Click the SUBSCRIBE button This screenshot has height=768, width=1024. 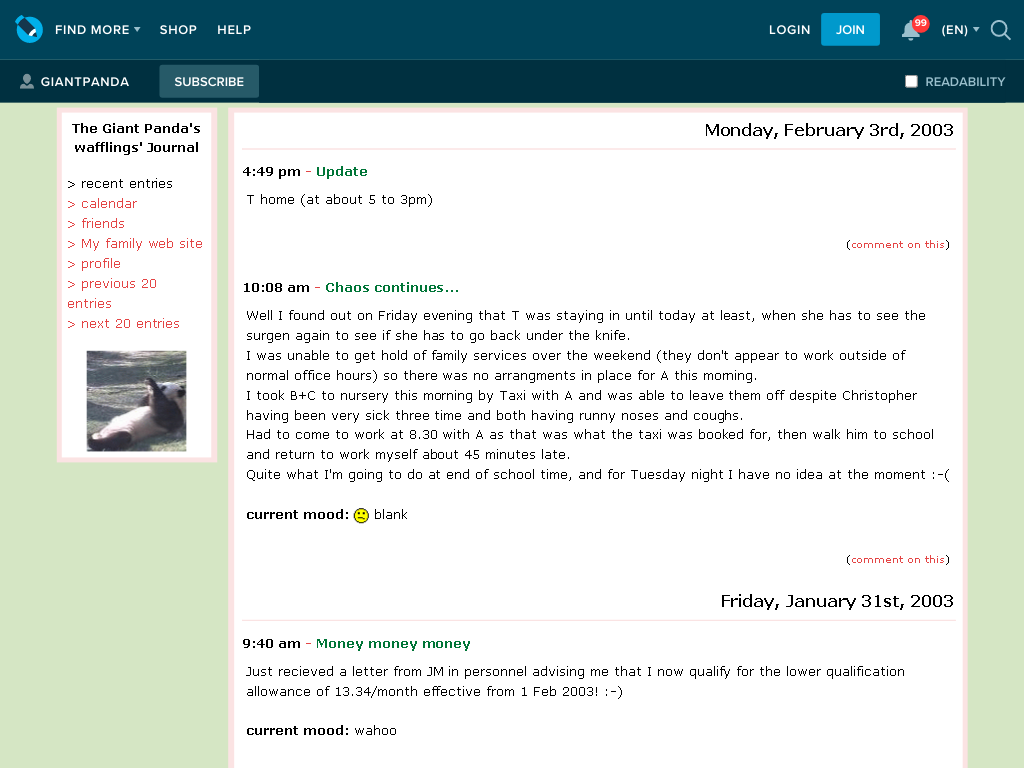point(209,82)
